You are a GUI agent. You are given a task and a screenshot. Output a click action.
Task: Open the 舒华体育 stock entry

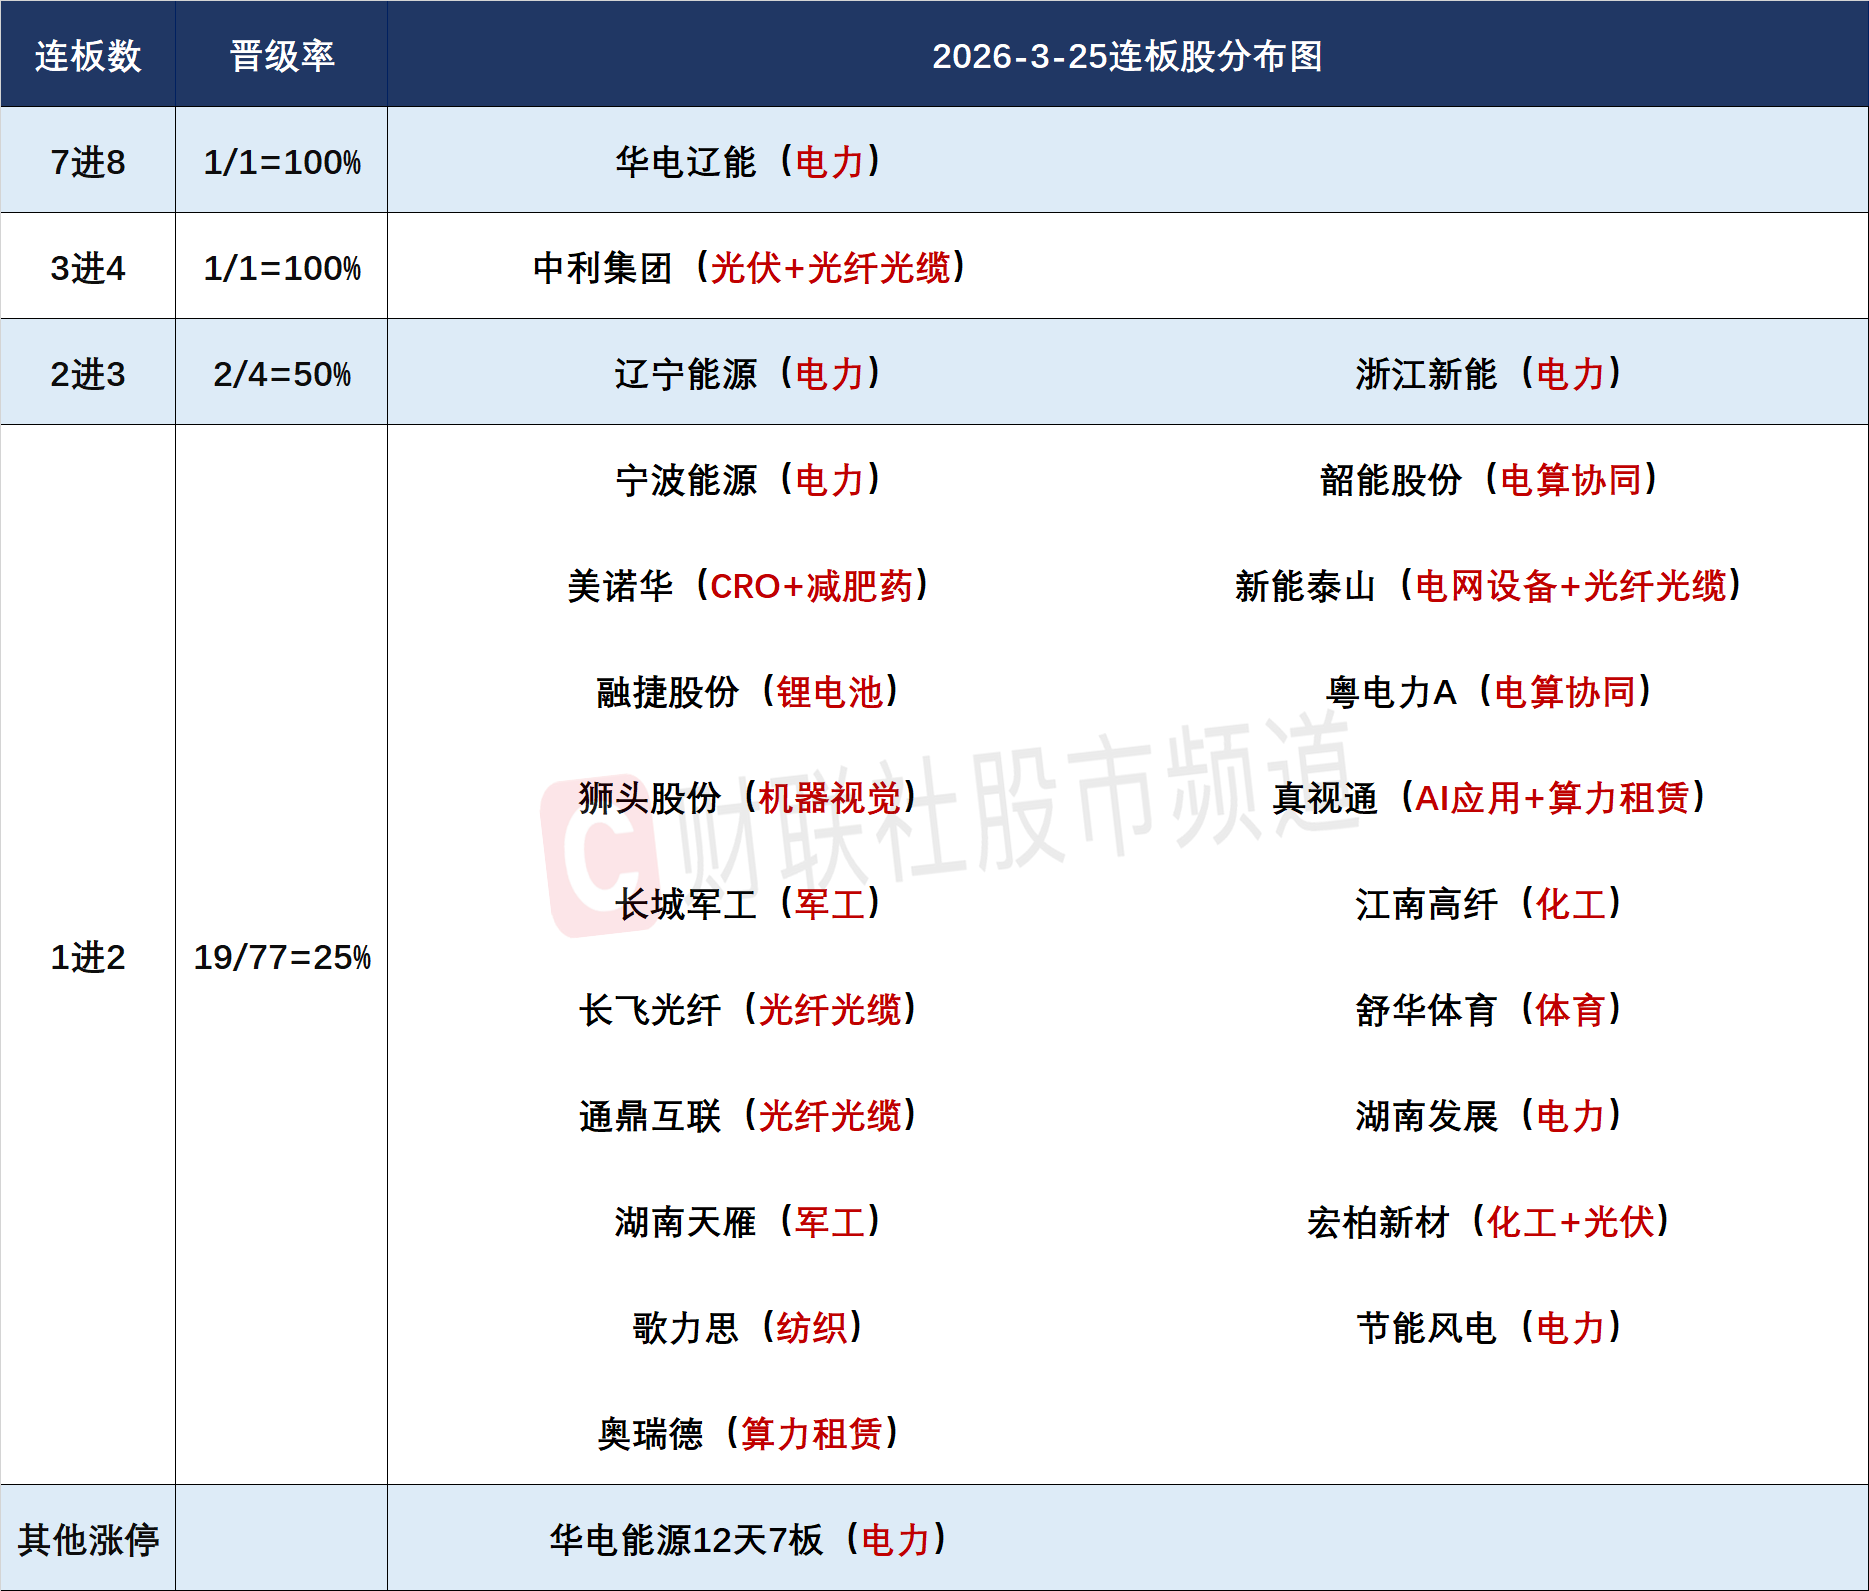click(1488, 1010)
